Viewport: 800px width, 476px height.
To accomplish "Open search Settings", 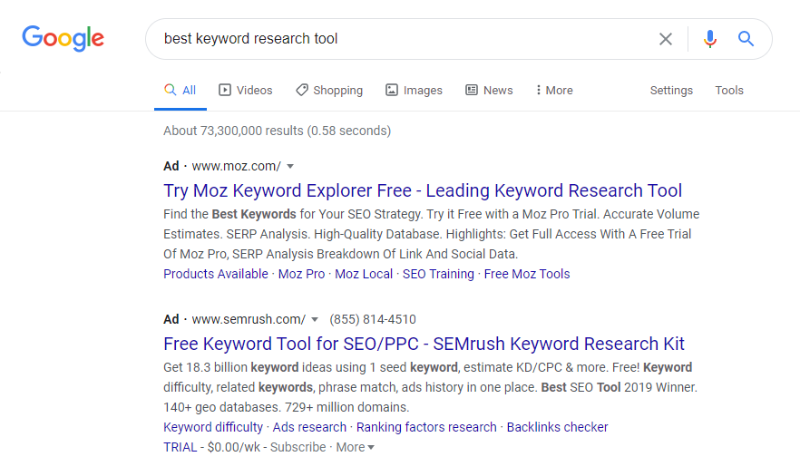I will pyautogui.click(x=671, y=90).
